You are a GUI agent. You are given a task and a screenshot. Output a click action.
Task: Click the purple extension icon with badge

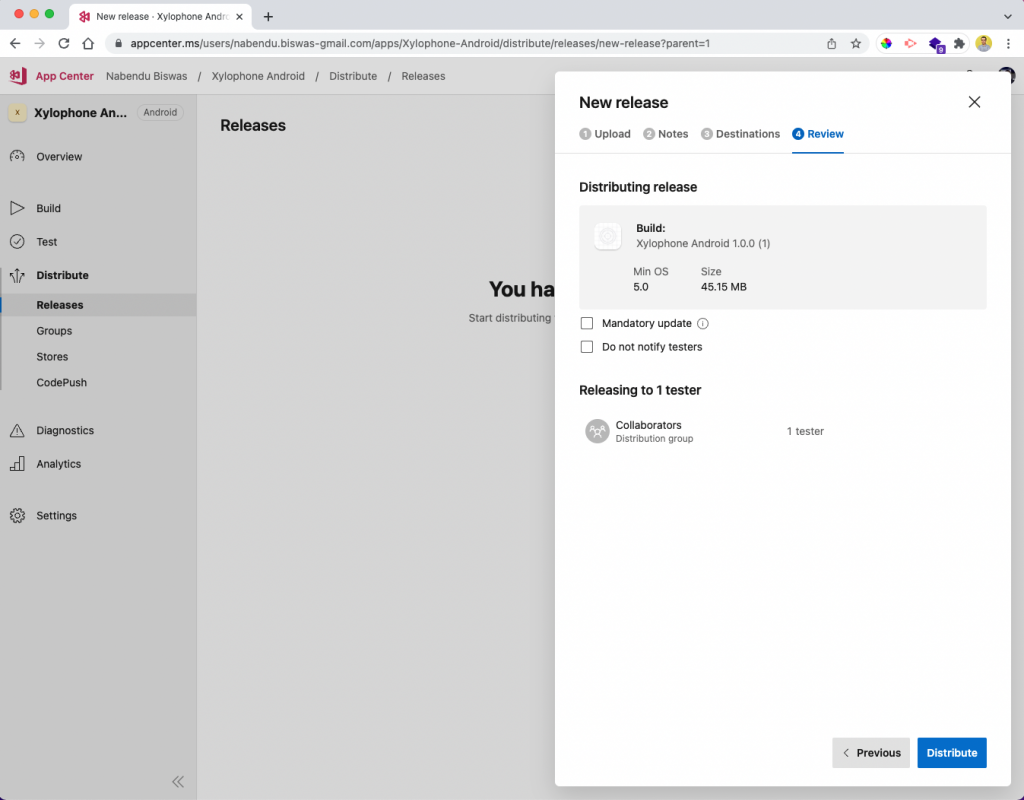pos(936,44)
